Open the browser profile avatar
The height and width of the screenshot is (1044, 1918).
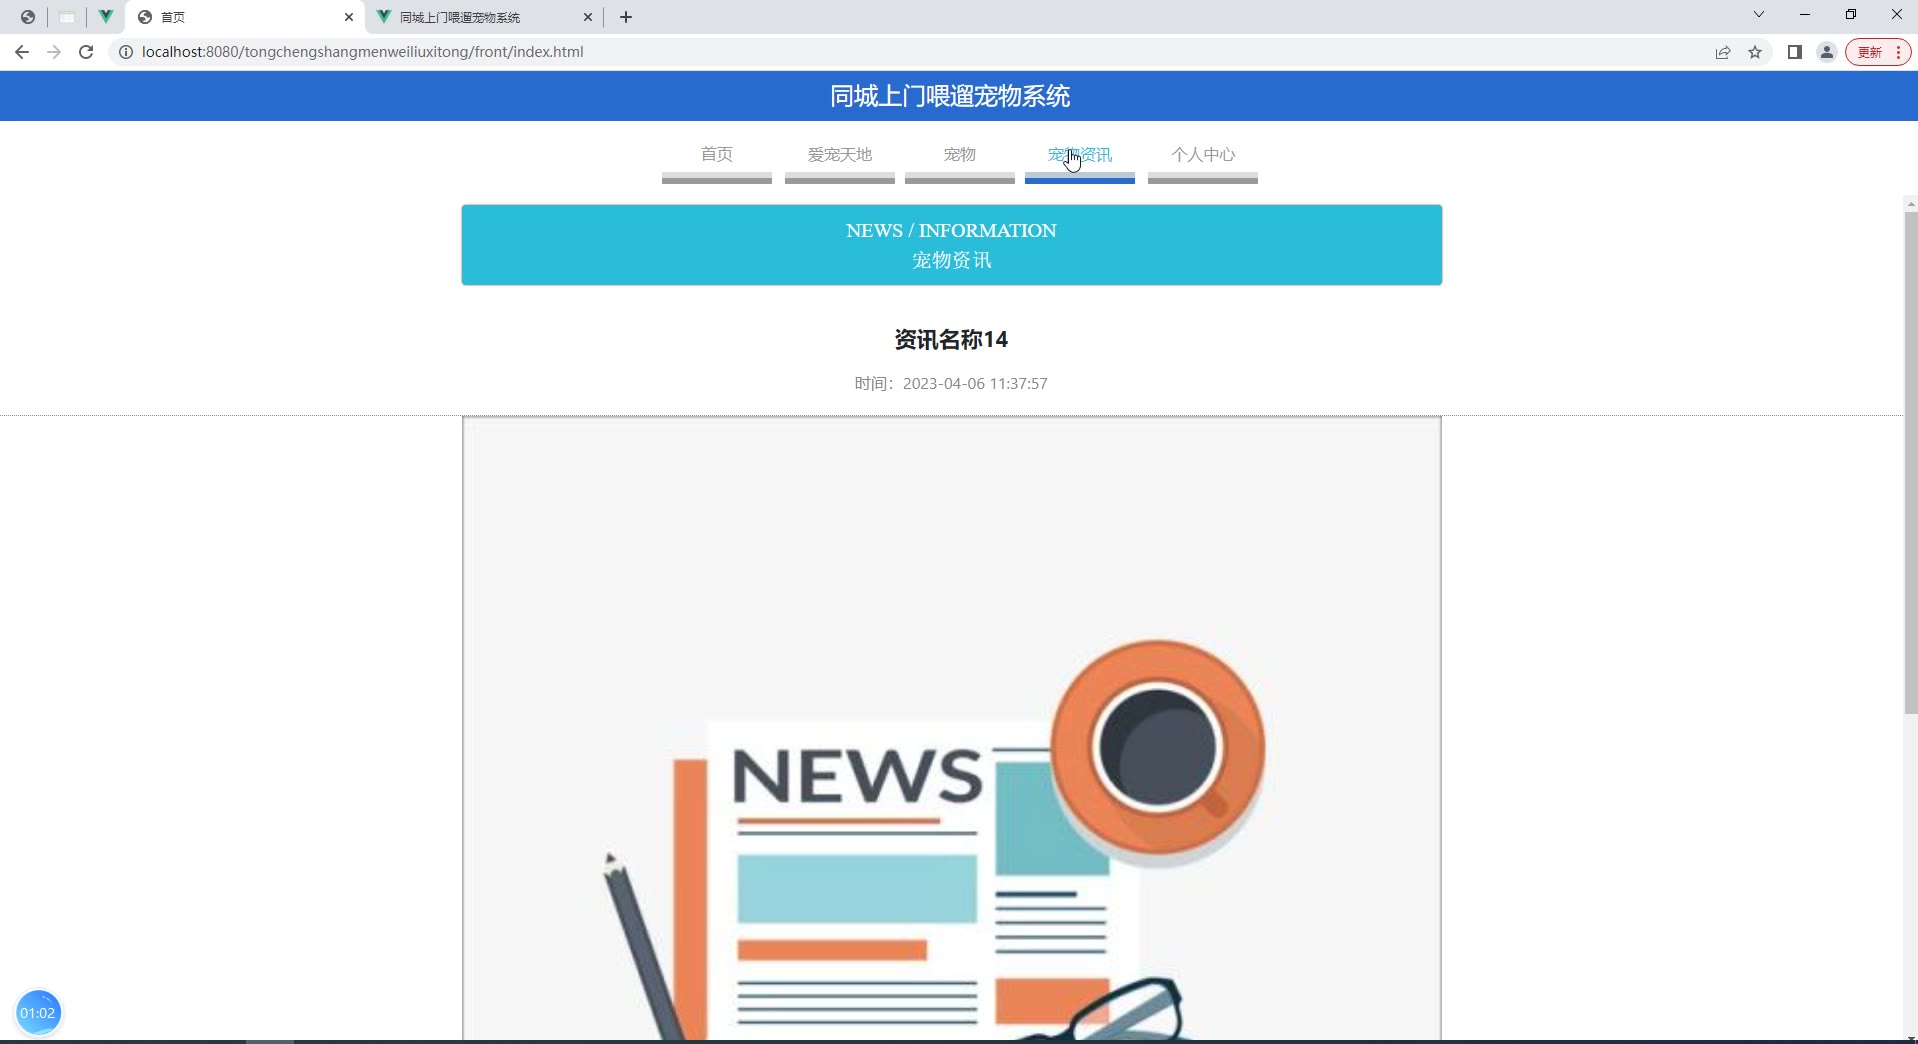pos(1827,52)
